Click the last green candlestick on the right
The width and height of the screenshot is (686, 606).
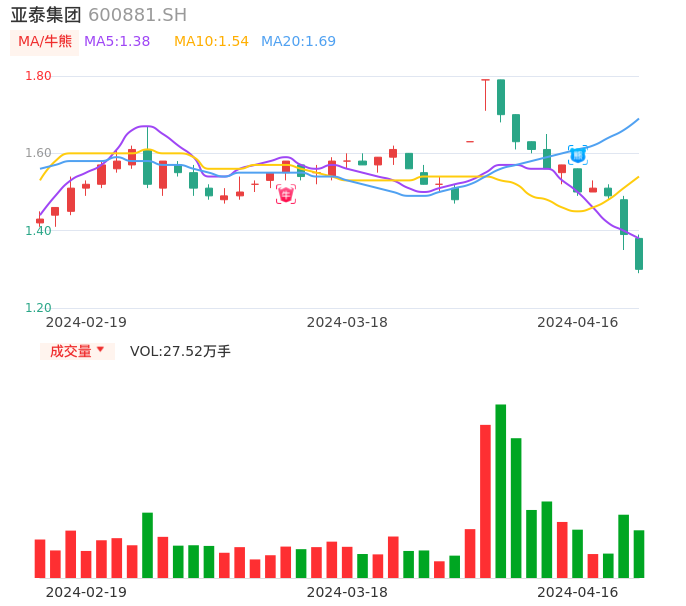(x=639, y=254)
